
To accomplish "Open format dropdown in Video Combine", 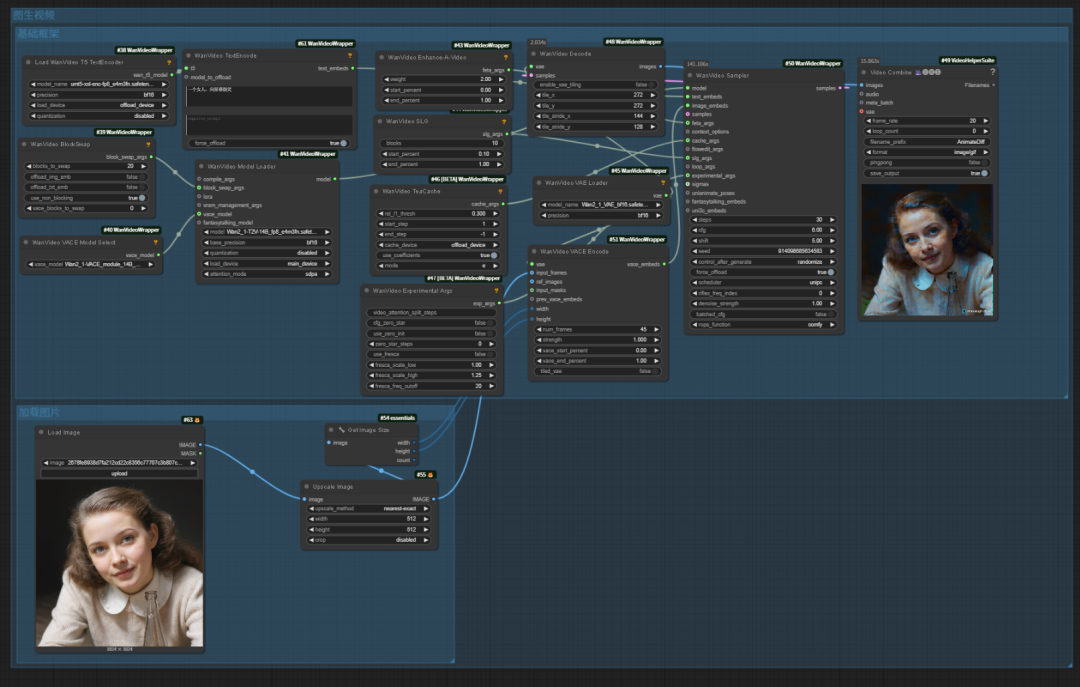I will pos(926,152).
